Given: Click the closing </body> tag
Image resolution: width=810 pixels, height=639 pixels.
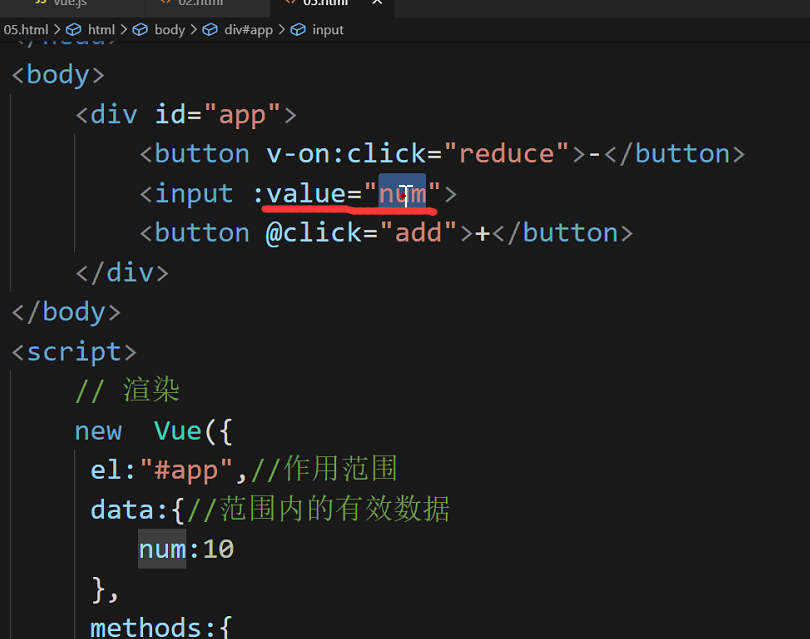Looking at the screenshot, I should click(66, 312).
